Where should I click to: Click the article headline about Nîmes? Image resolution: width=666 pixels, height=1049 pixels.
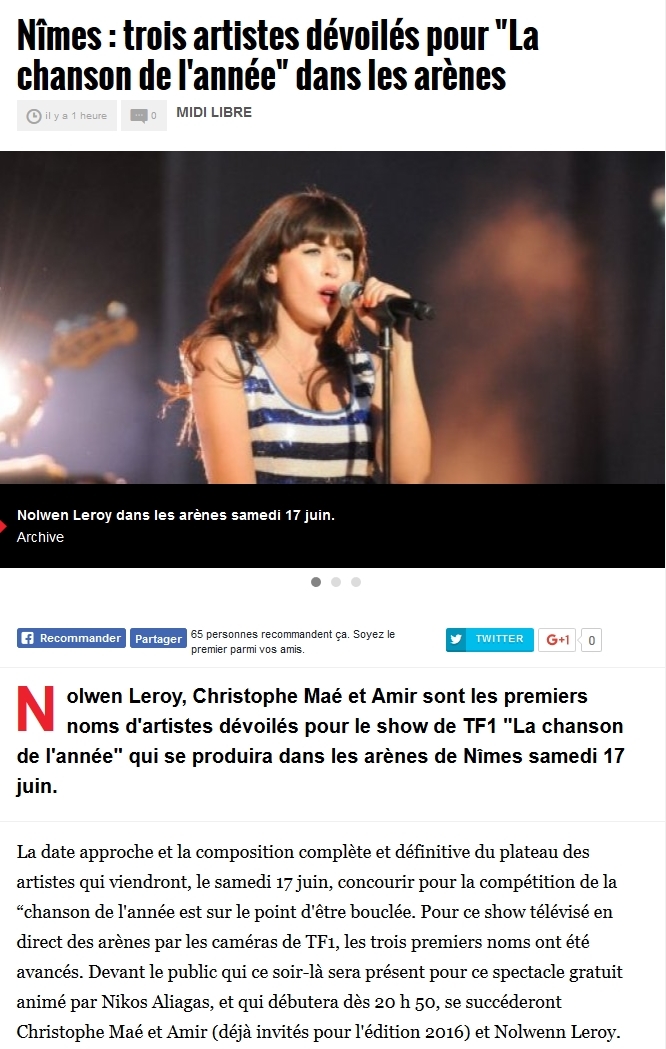click(278, 56)
